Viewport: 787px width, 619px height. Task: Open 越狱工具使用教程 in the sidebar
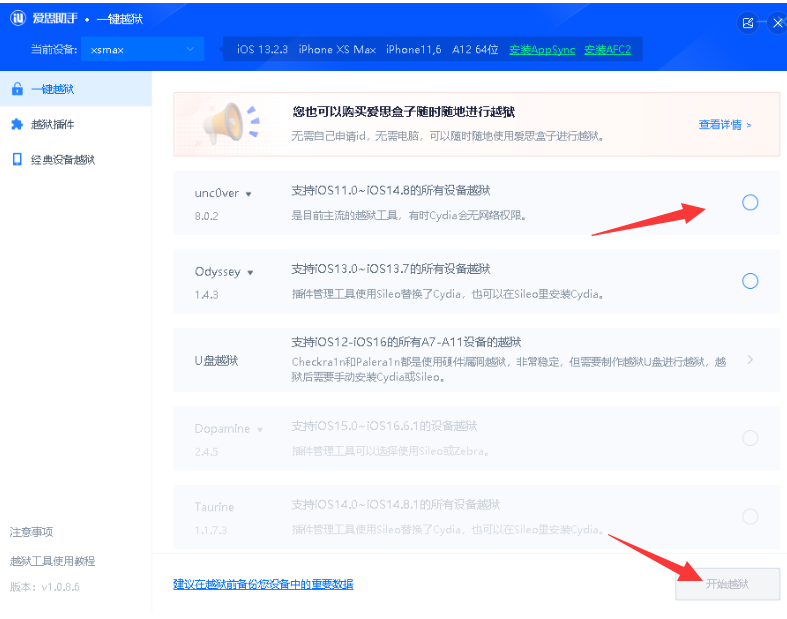[52, 561]
